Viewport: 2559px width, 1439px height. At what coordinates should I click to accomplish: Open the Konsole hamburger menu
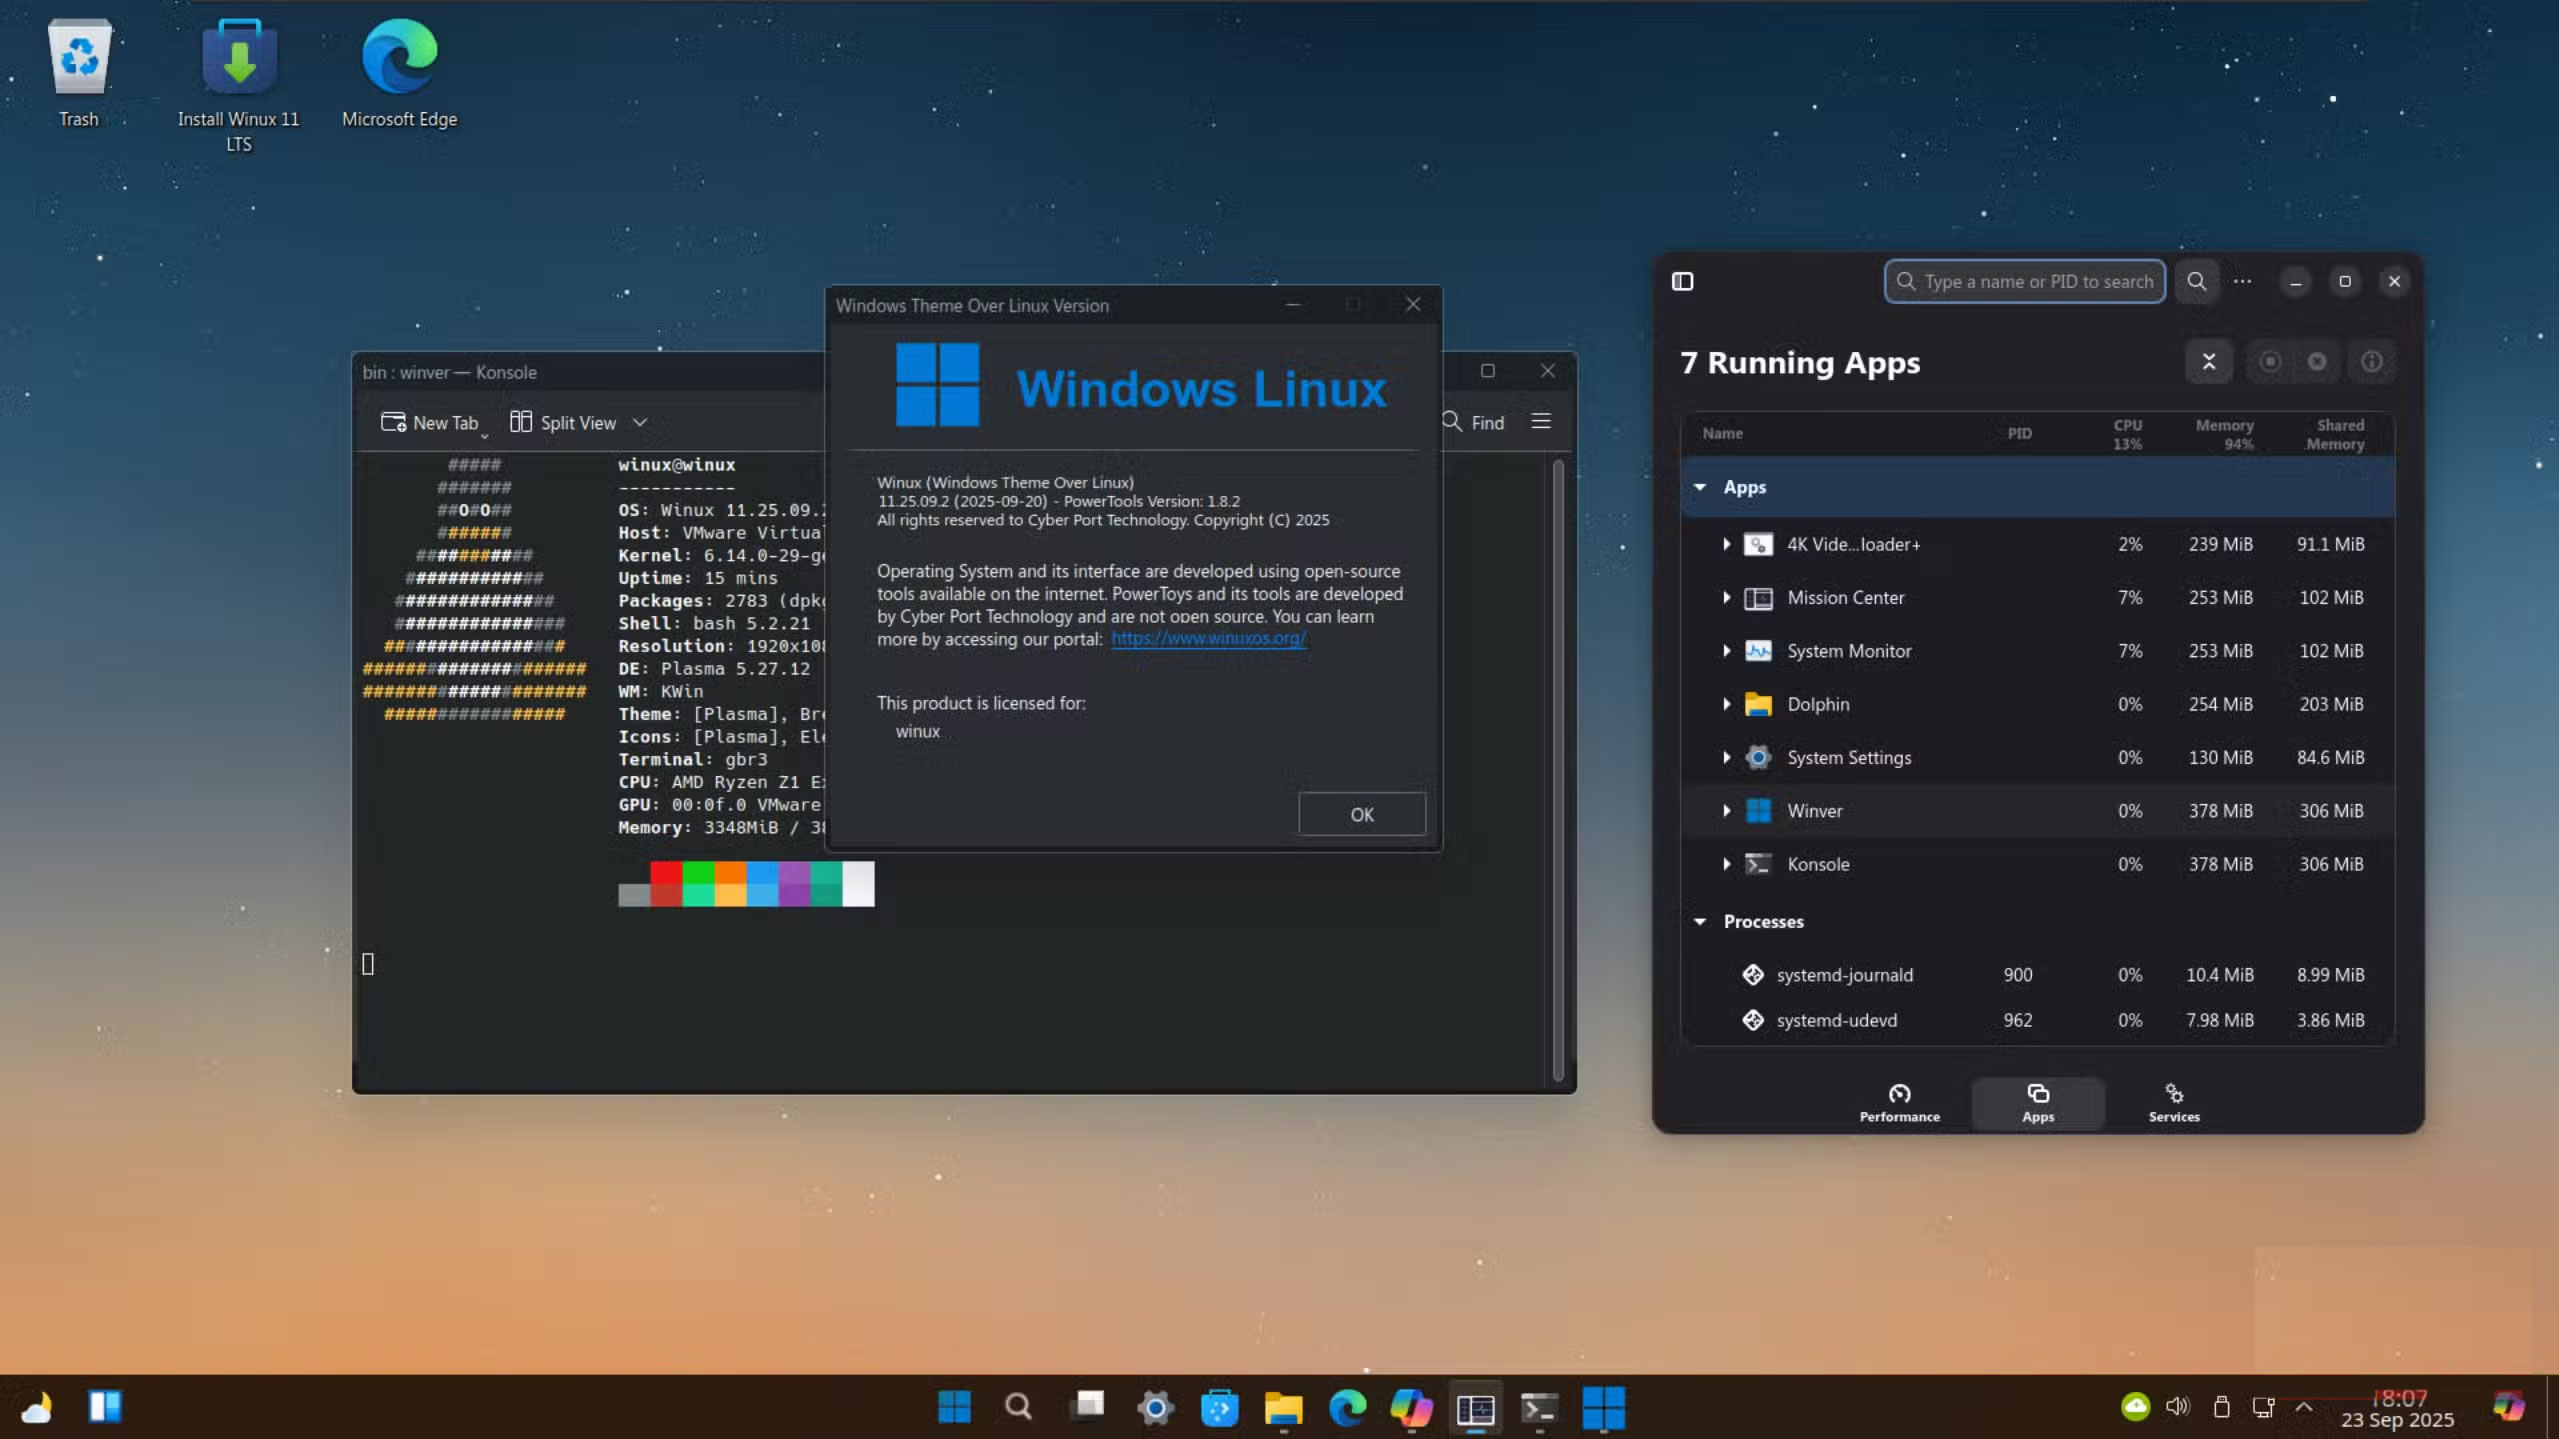(x=1540, y=421)
